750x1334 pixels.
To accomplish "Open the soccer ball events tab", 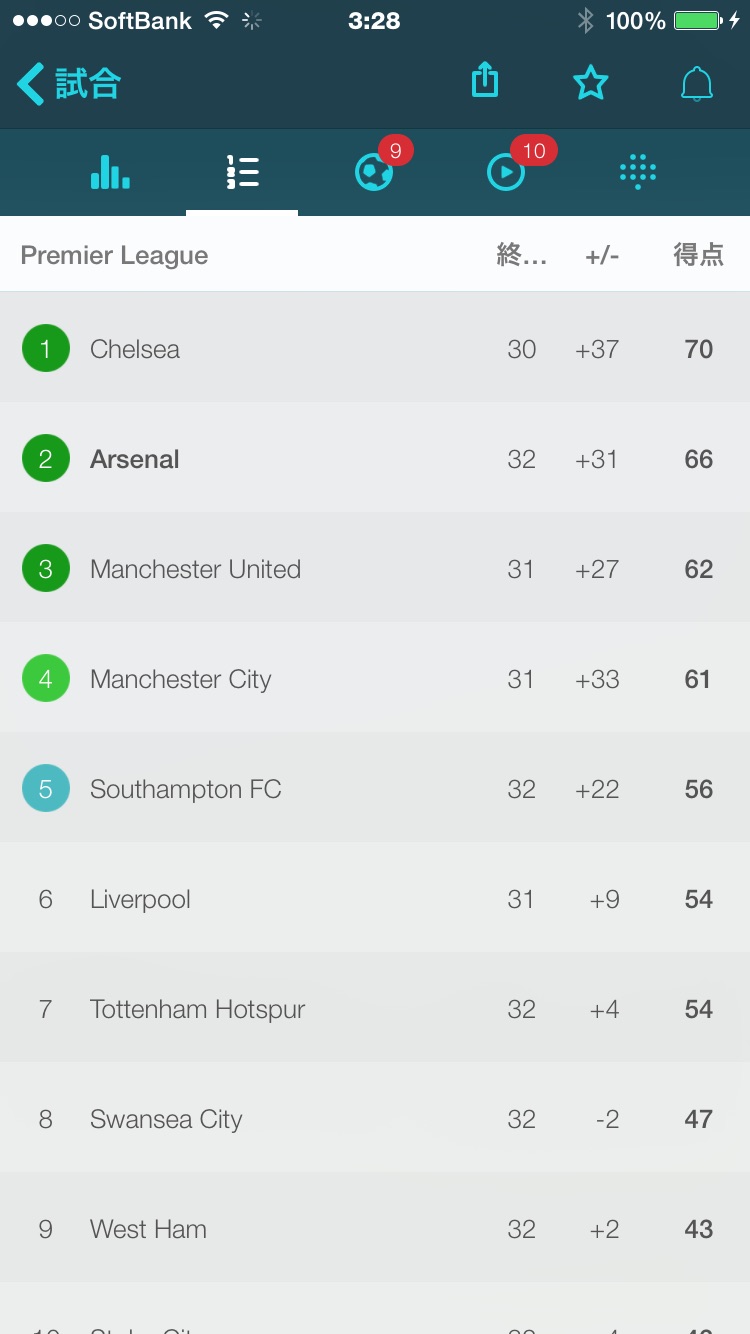I will 374,173.
